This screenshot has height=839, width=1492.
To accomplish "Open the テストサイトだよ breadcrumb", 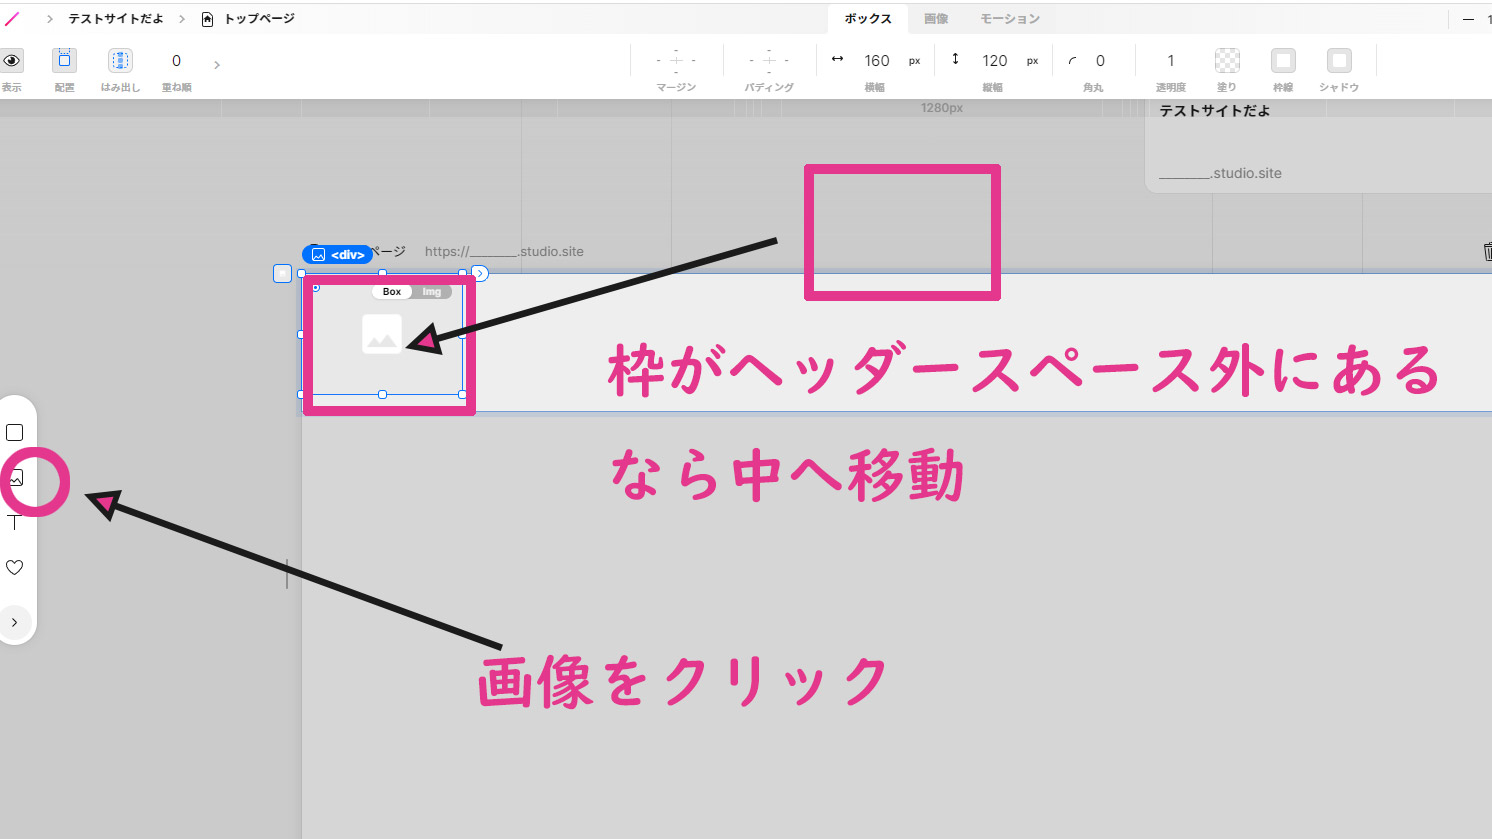I will coord(116,19).
